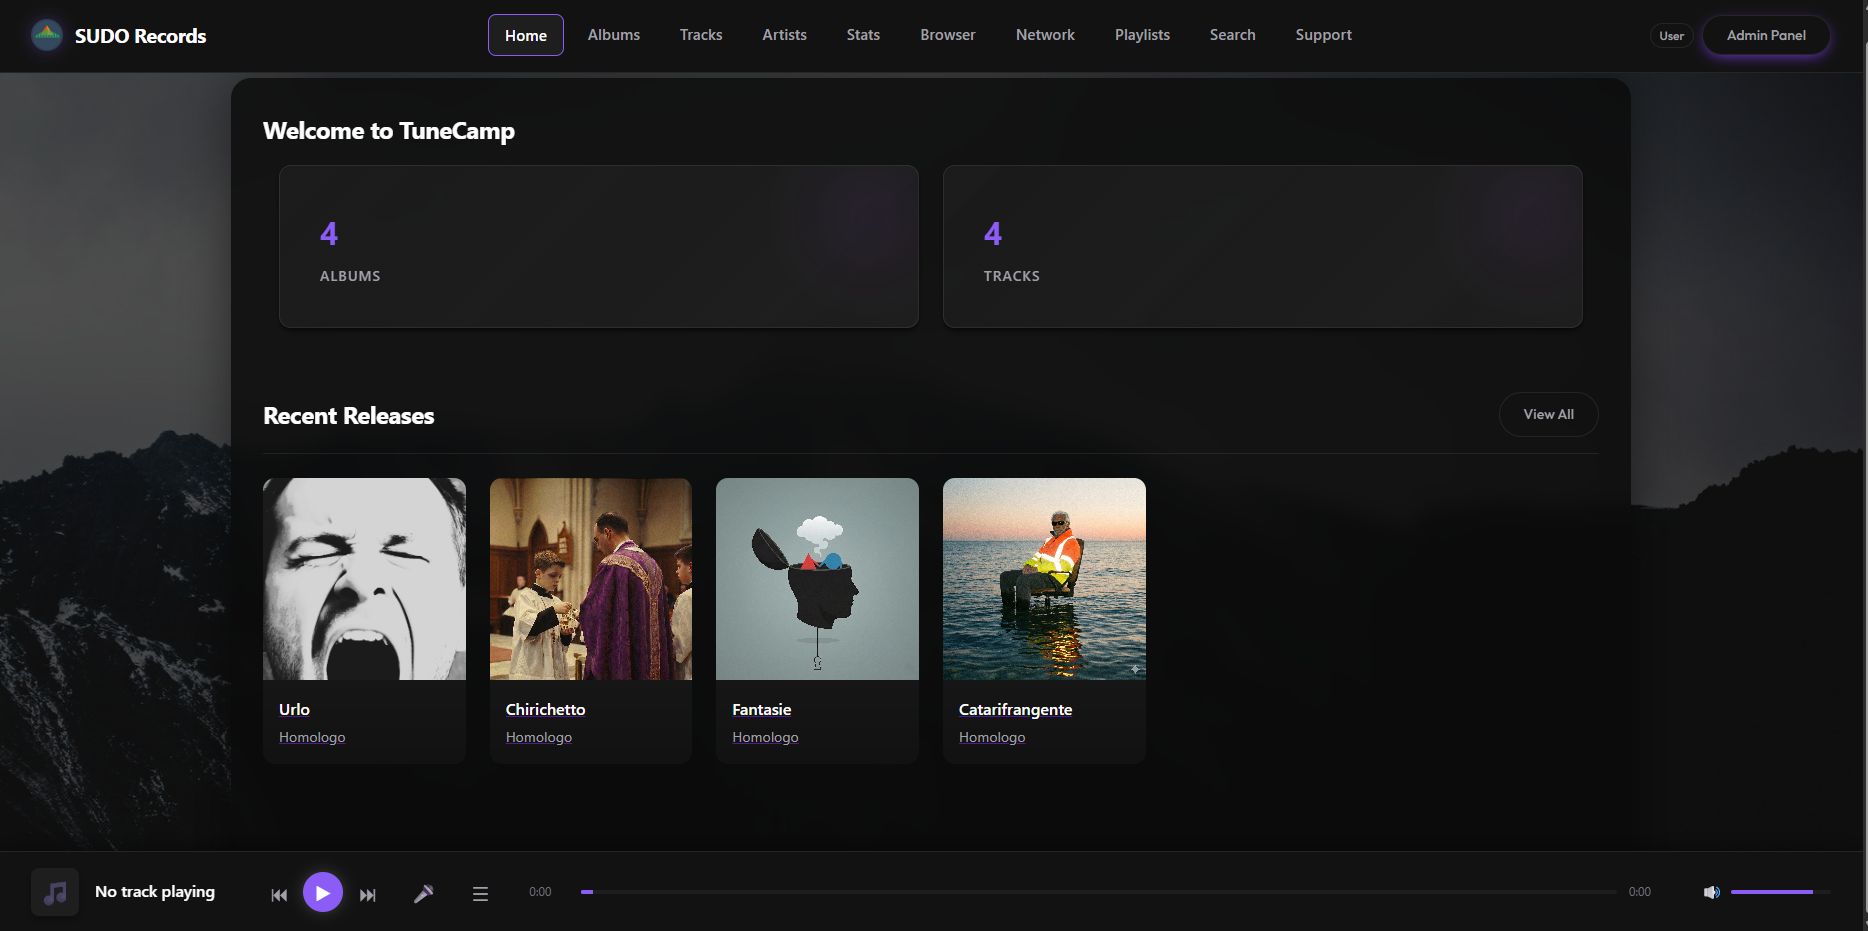The height and width of the screenshot is (931, 1868).
Task: Go to the Support page
Action: coord(1323,34)
